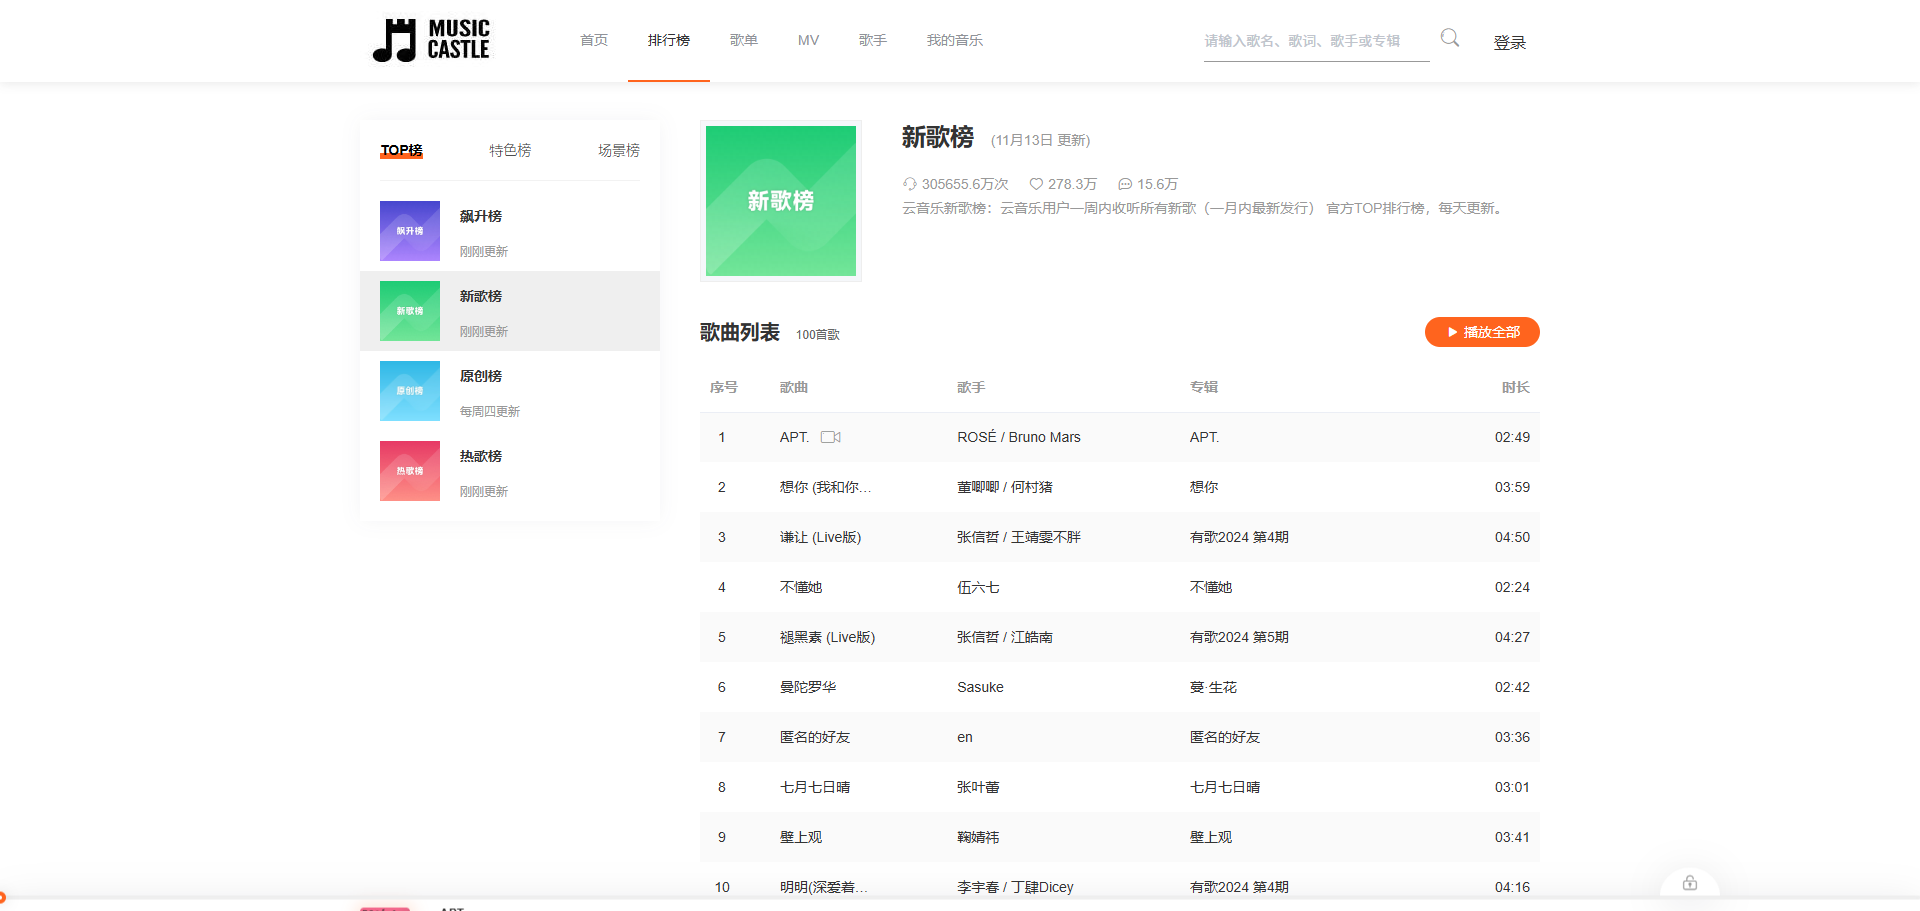
Task: Open the 原创榜 chart thumbnail
Action: [x=410, y=391]
